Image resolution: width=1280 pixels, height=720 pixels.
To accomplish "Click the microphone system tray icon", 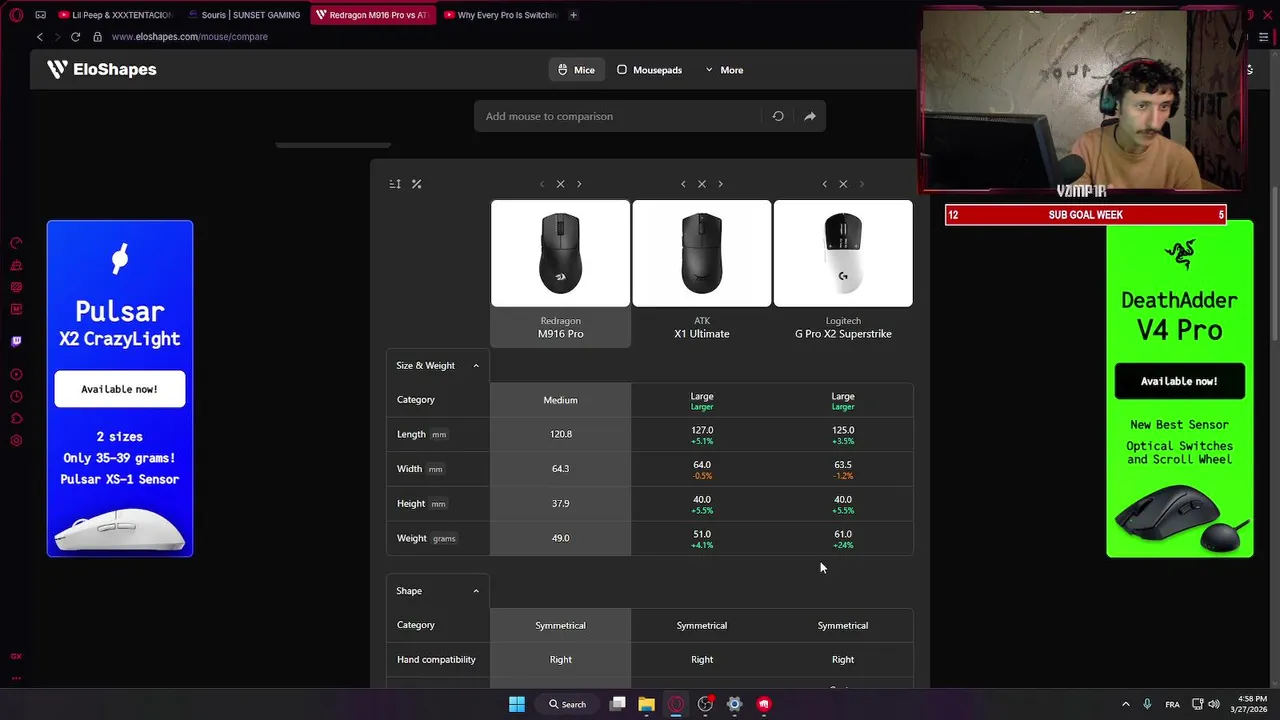I will pos(1147,704).
